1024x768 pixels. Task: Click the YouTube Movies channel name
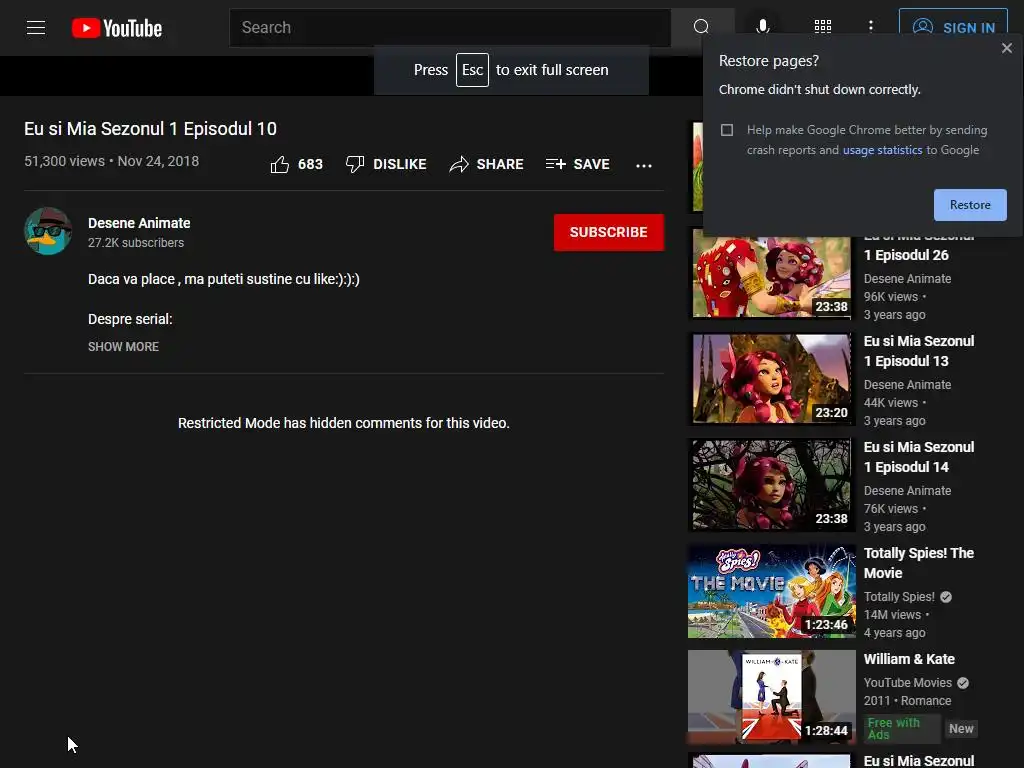908,683
